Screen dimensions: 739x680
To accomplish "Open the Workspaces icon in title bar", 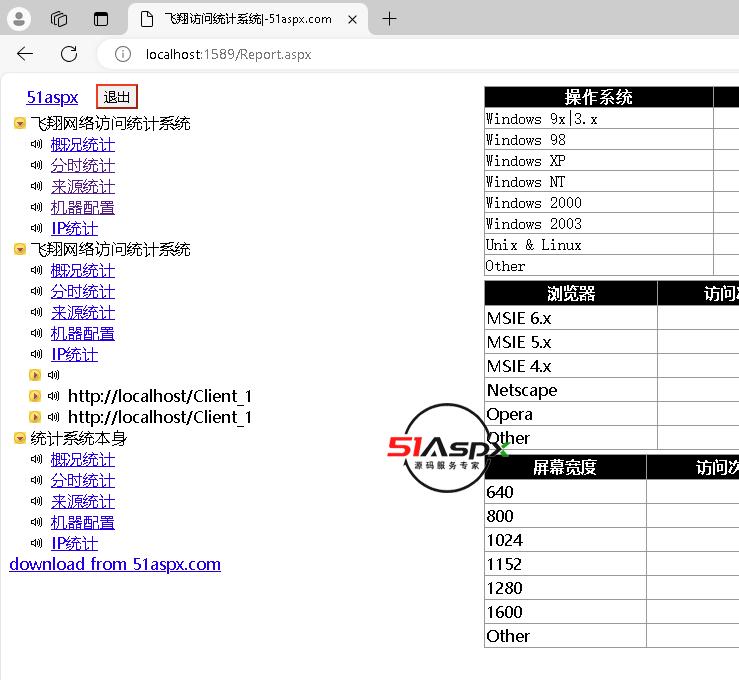I will pos(59,19).
